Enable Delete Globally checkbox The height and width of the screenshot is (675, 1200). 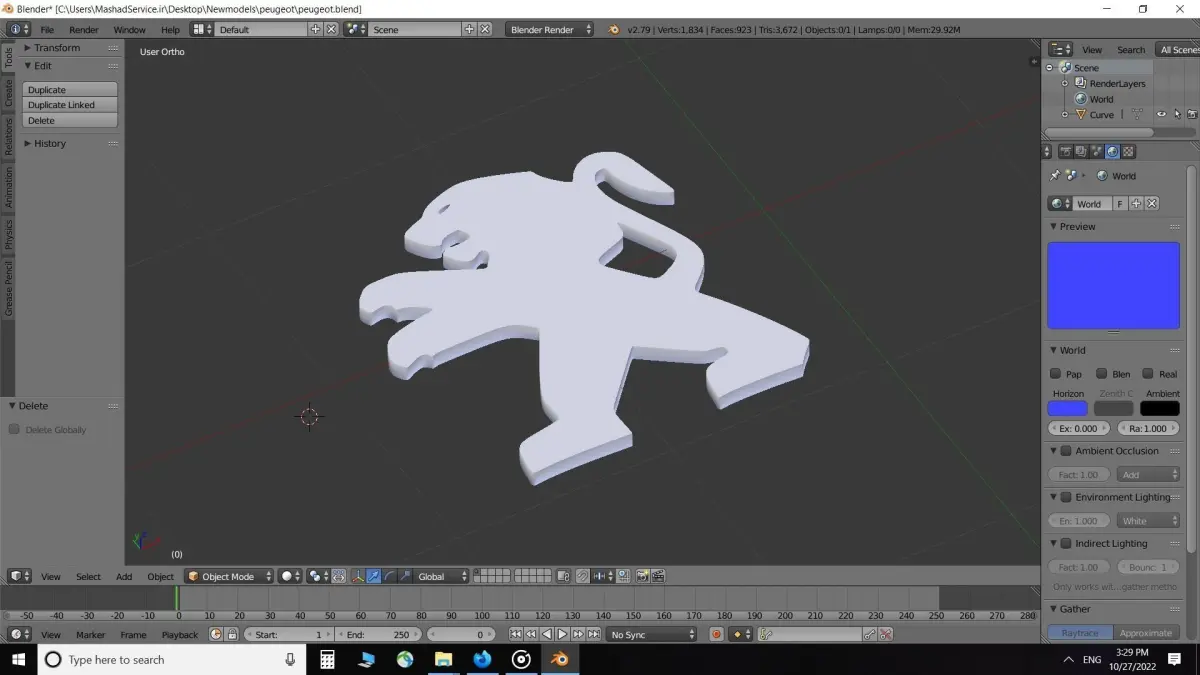click(14, 429)
